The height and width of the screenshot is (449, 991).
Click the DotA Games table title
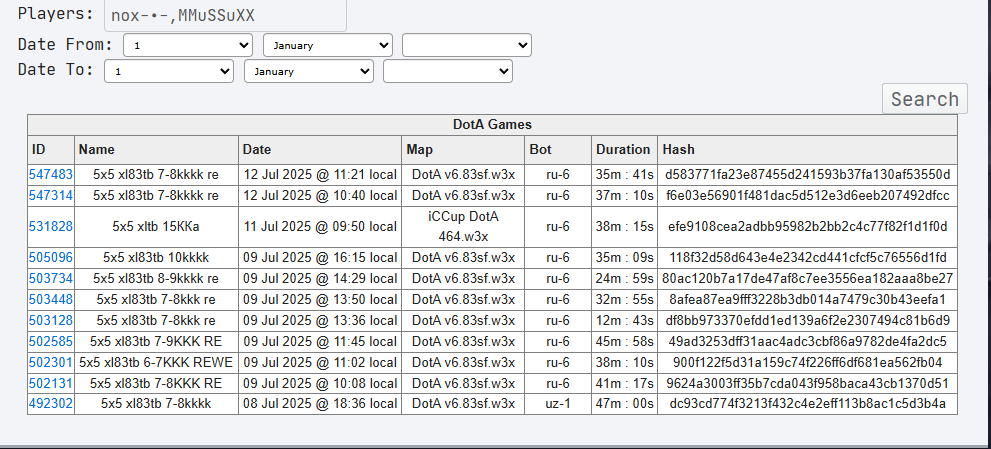point(492,125)
